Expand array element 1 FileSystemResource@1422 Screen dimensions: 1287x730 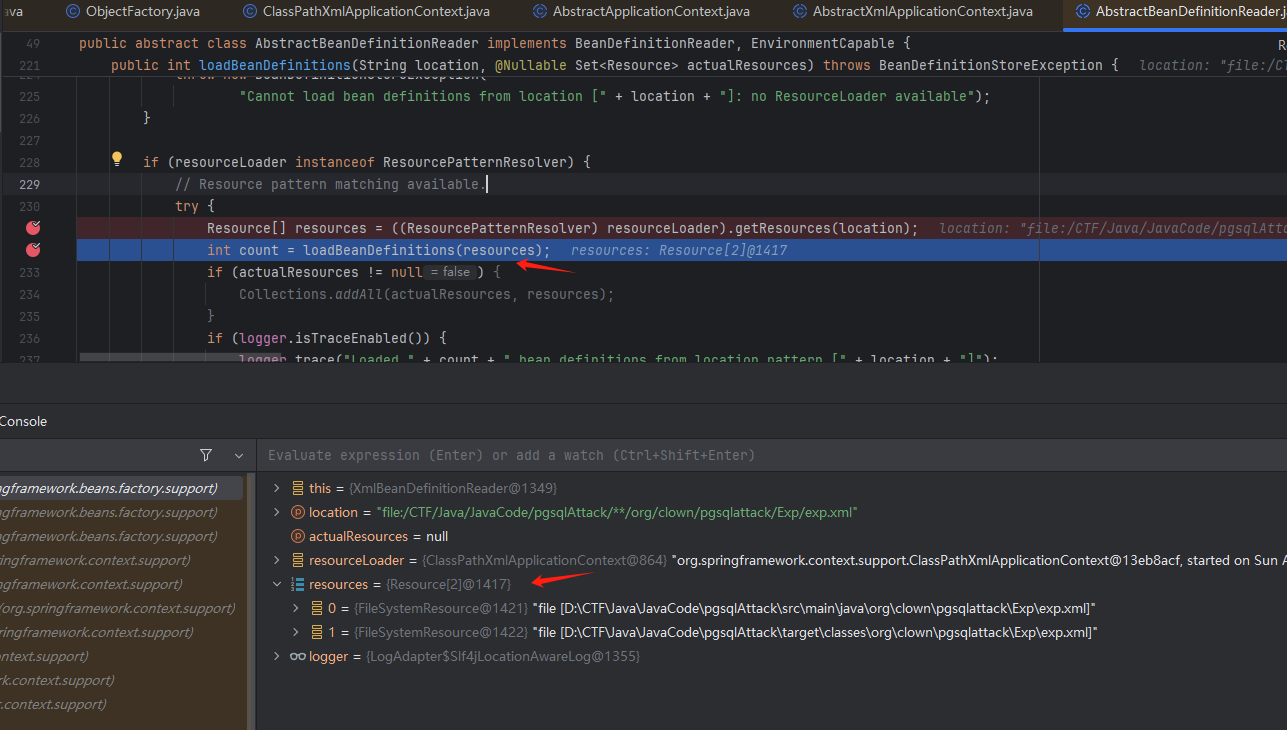(x=295, y=632)
